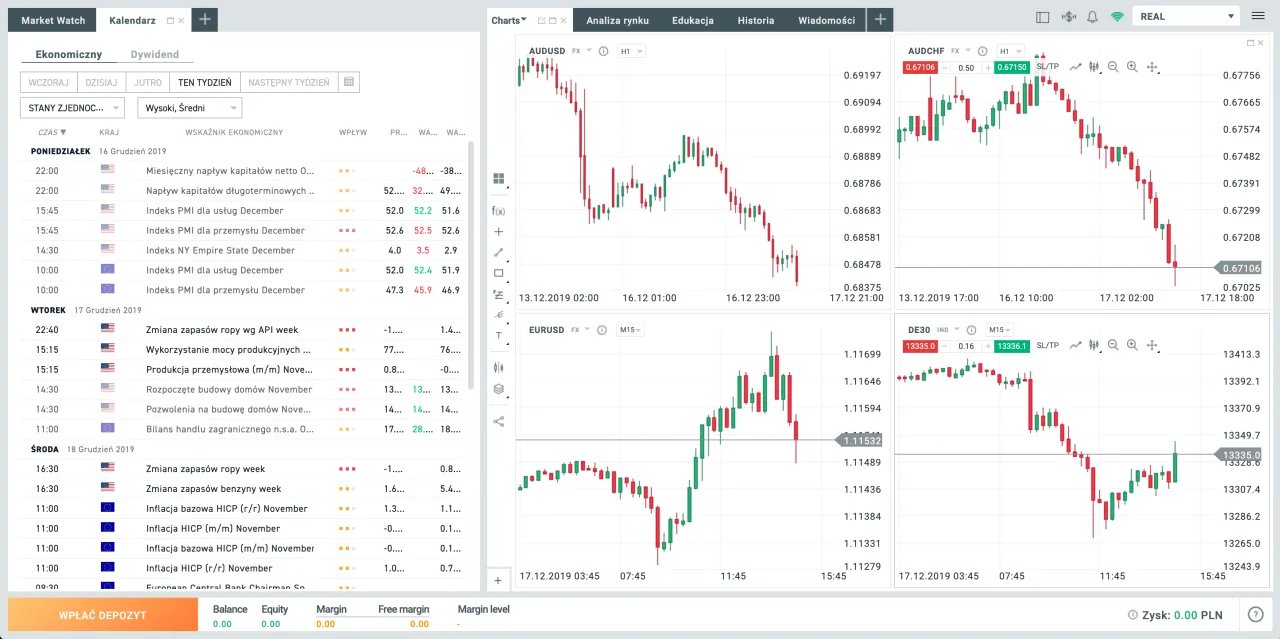Viewport: 1280px width, 639px height.
Task: Select the text annotation tool
Action: pyautogui.click(x=498, y=336)
